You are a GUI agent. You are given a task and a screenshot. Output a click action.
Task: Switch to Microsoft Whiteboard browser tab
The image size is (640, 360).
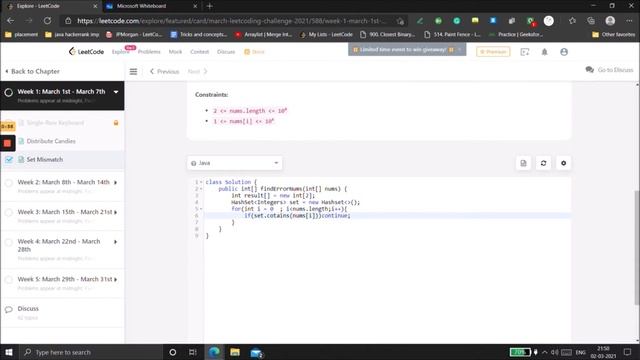[x=150, y=6]
